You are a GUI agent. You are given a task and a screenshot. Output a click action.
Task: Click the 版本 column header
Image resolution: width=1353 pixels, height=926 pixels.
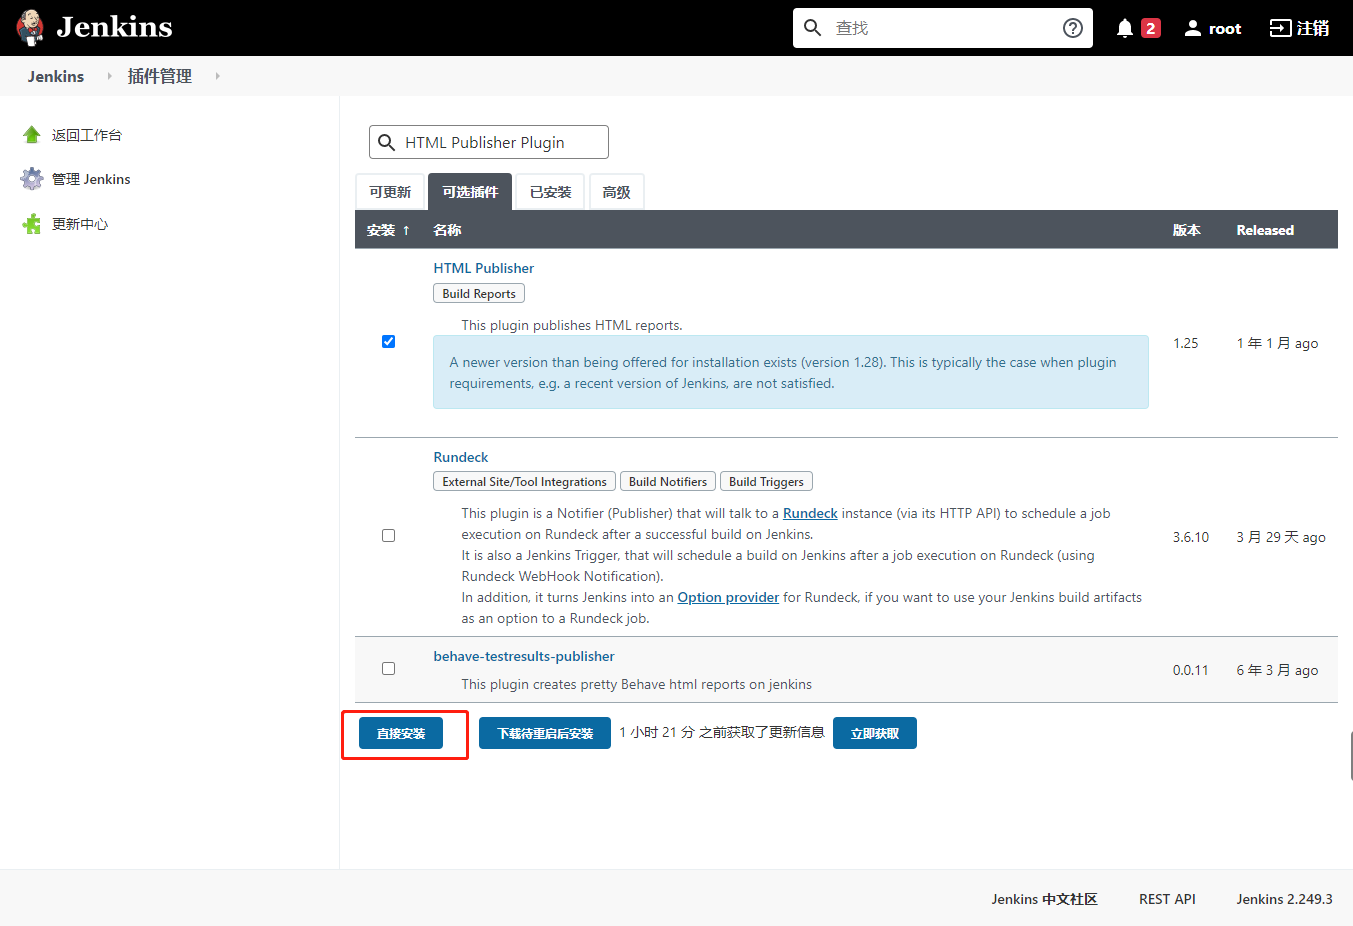coord(1187,230)
